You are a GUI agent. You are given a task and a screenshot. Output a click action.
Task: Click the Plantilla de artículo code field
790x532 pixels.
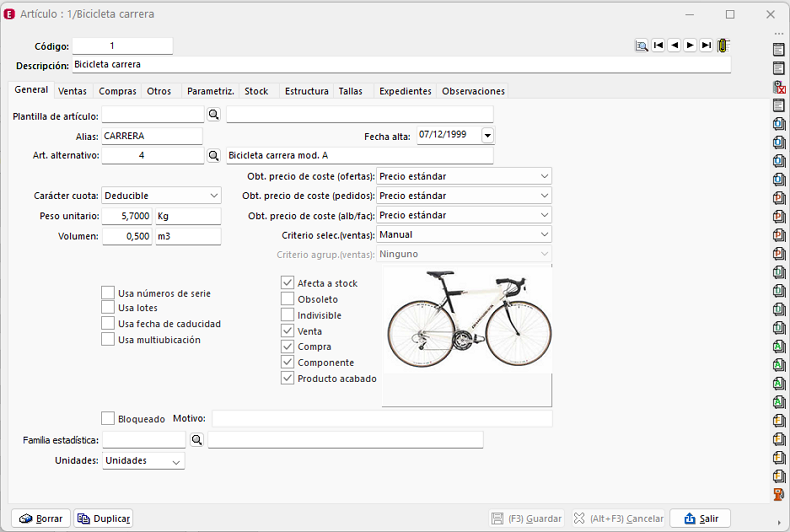point(153,114)
